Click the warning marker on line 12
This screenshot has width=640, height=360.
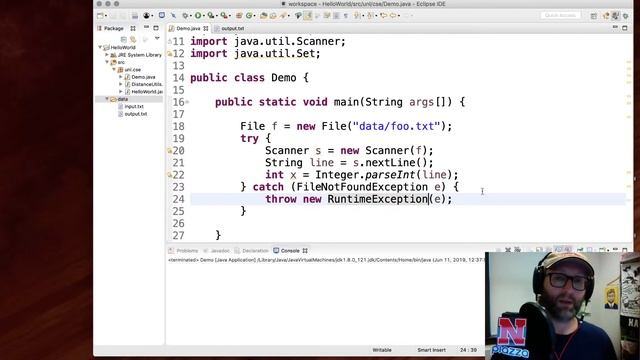point(170,54)
